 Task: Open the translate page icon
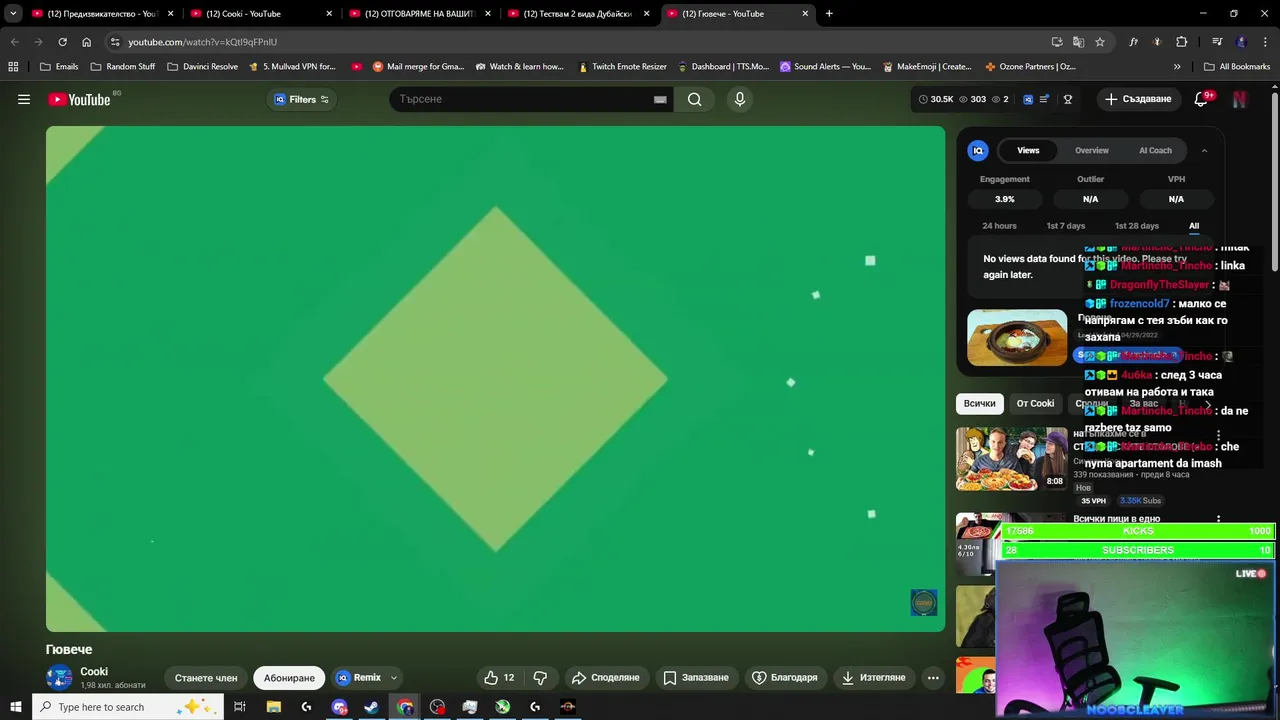1078,42
